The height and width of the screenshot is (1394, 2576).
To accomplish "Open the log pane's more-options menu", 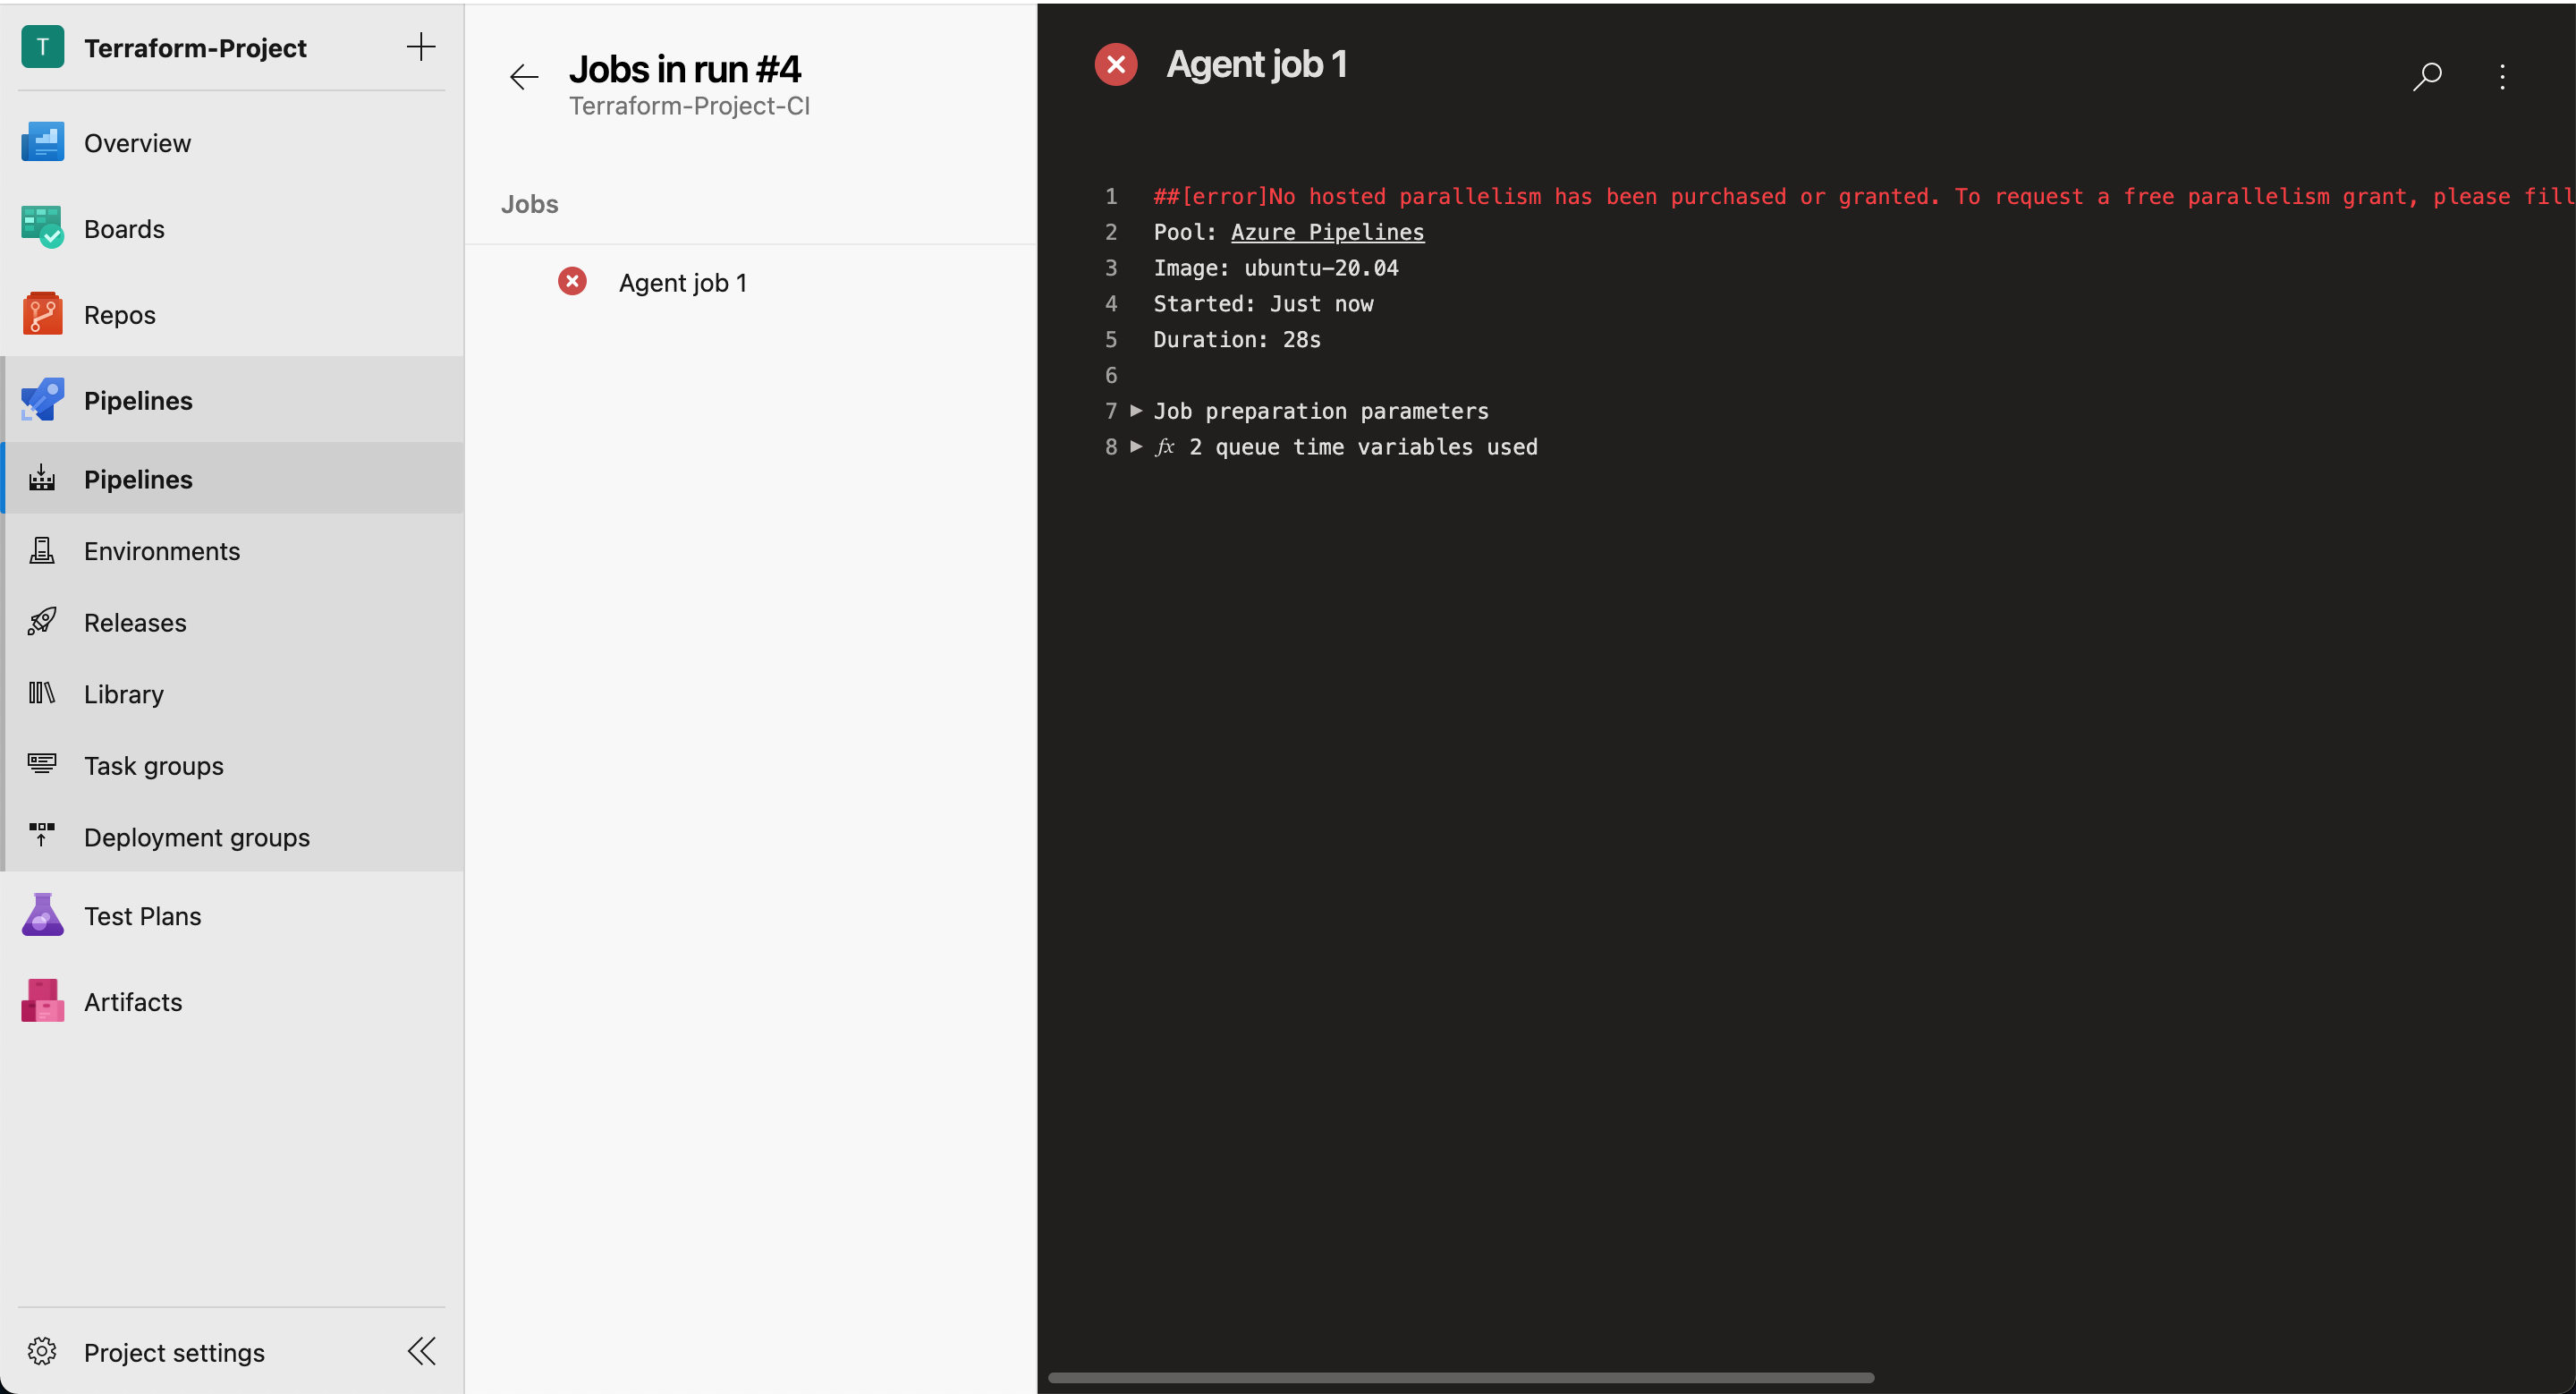I will [2502, 76].
